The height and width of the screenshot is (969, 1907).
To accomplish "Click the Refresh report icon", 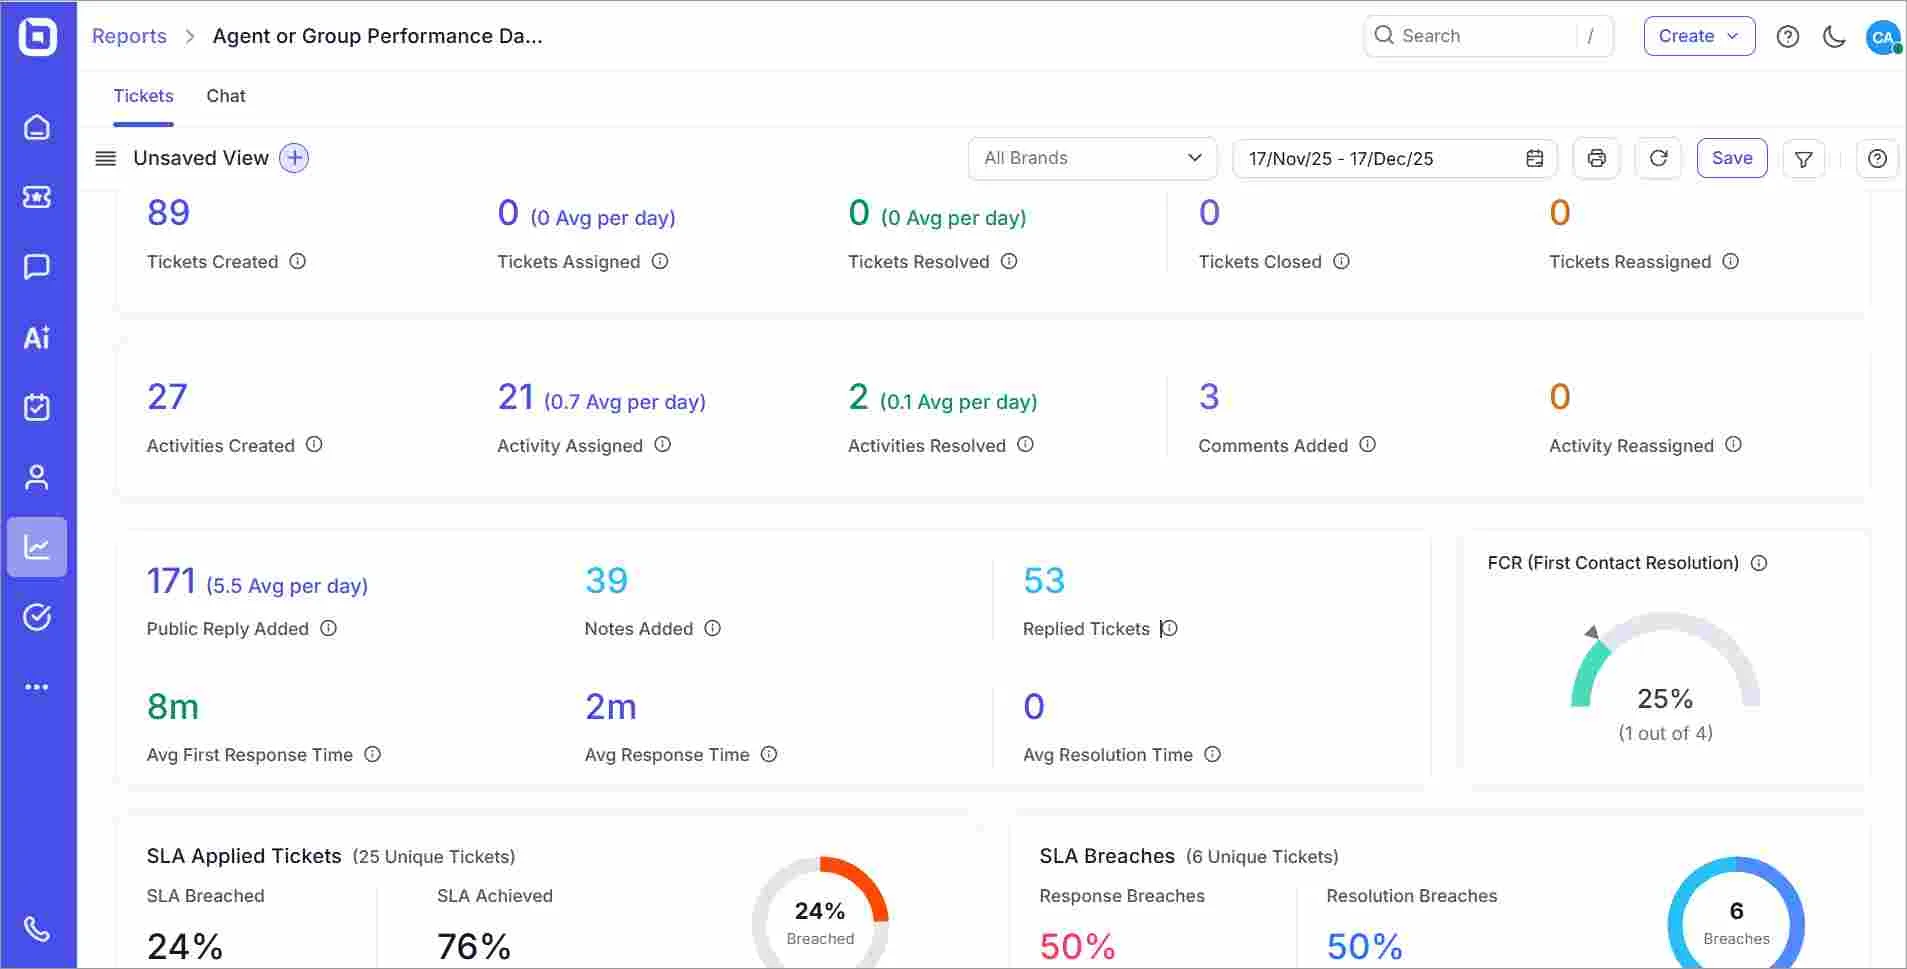I will pos(1658,158).
